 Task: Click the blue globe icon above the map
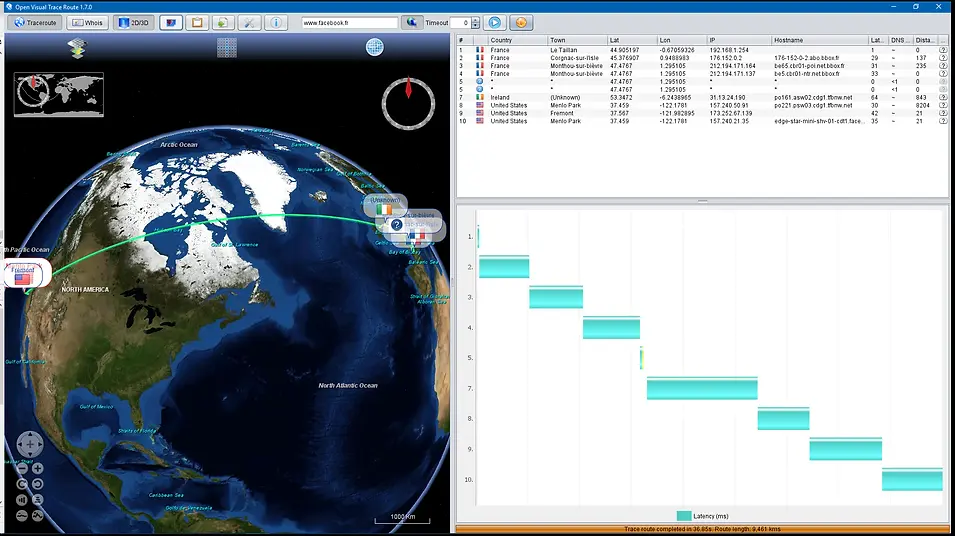click(x=375, y=47)
